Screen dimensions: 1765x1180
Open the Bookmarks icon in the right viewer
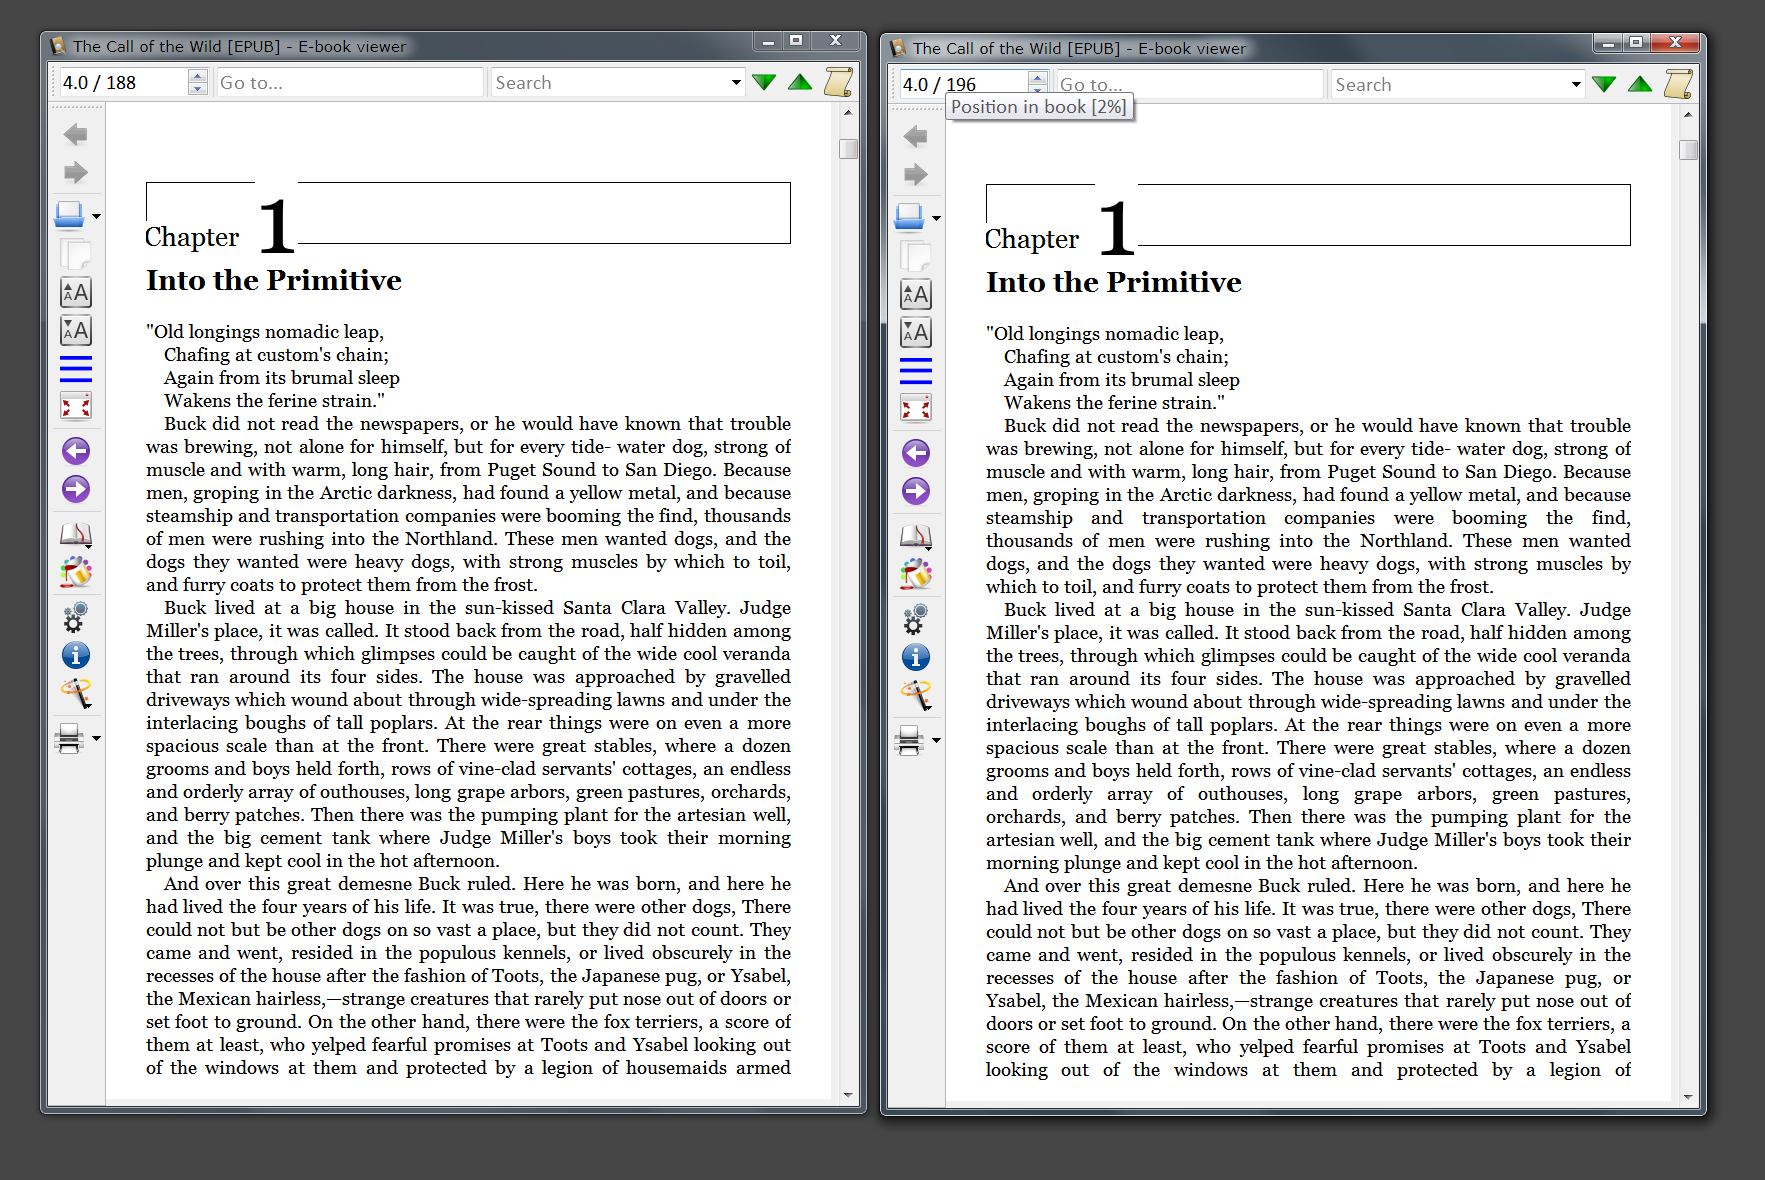(x=916, y=537)
